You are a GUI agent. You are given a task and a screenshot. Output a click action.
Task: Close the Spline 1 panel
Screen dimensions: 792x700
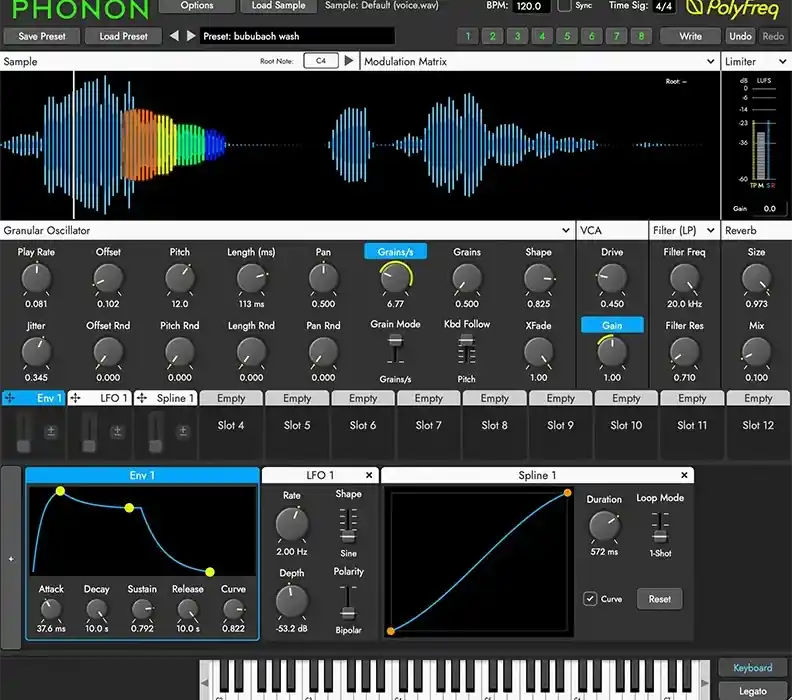[684, 475]
